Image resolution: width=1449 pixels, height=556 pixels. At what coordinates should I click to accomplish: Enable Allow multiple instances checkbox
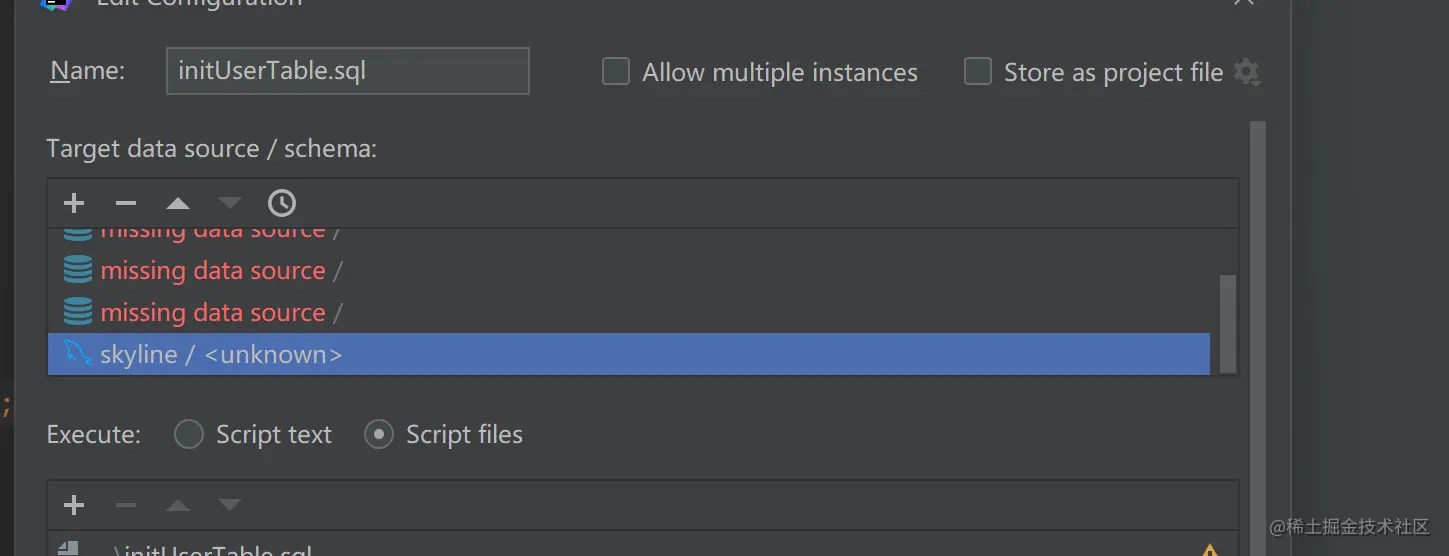pos(616,72)
